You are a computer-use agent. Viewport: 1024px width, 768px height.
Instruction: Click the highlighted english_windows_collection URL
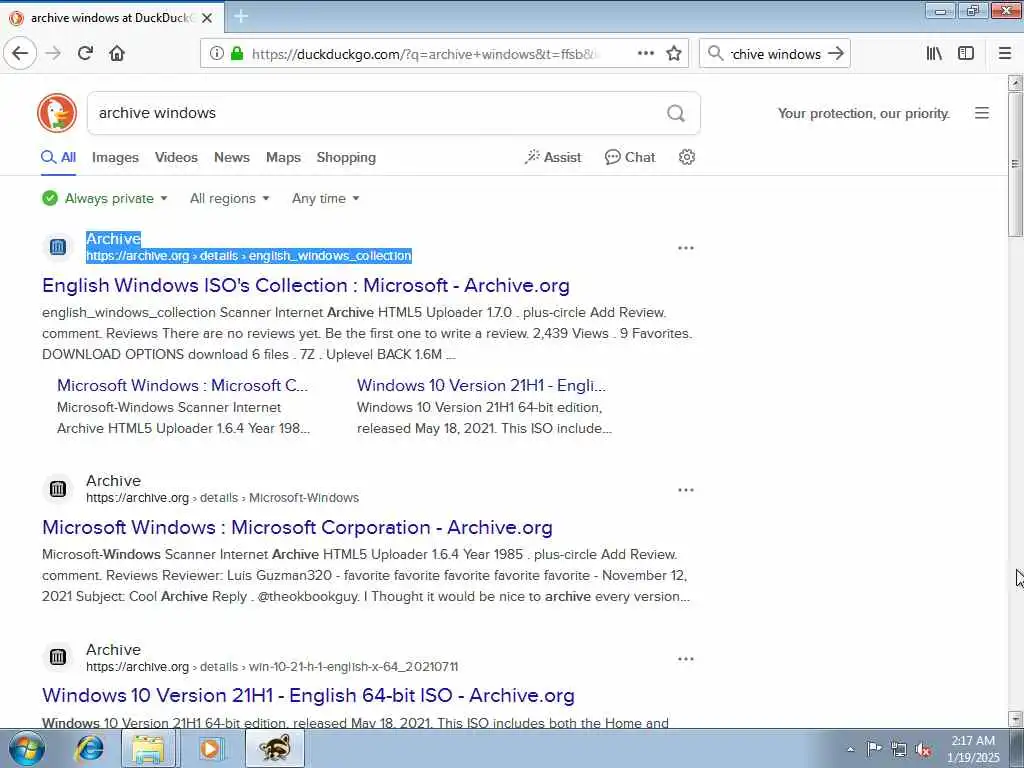pyautogui.click(x=249, y=256)
